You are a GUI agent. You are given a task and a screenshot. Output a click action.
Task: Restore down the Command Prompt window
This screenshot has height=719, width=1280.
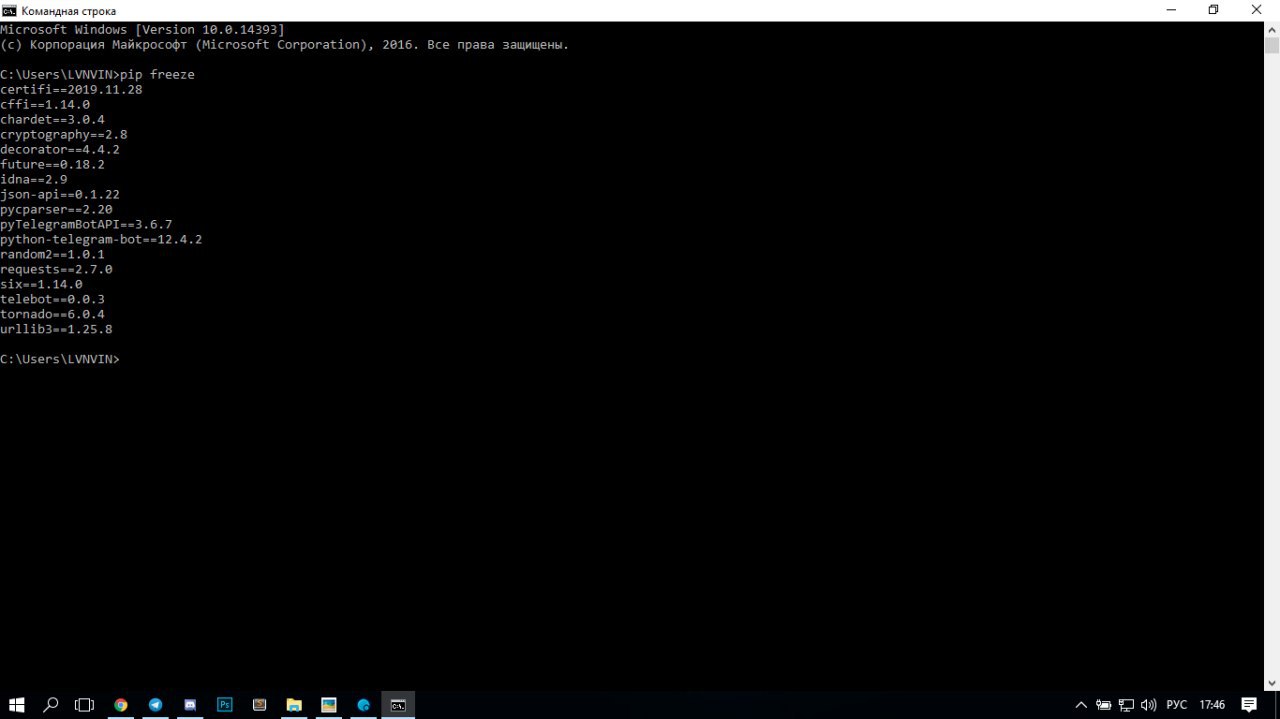point(1213,10)
